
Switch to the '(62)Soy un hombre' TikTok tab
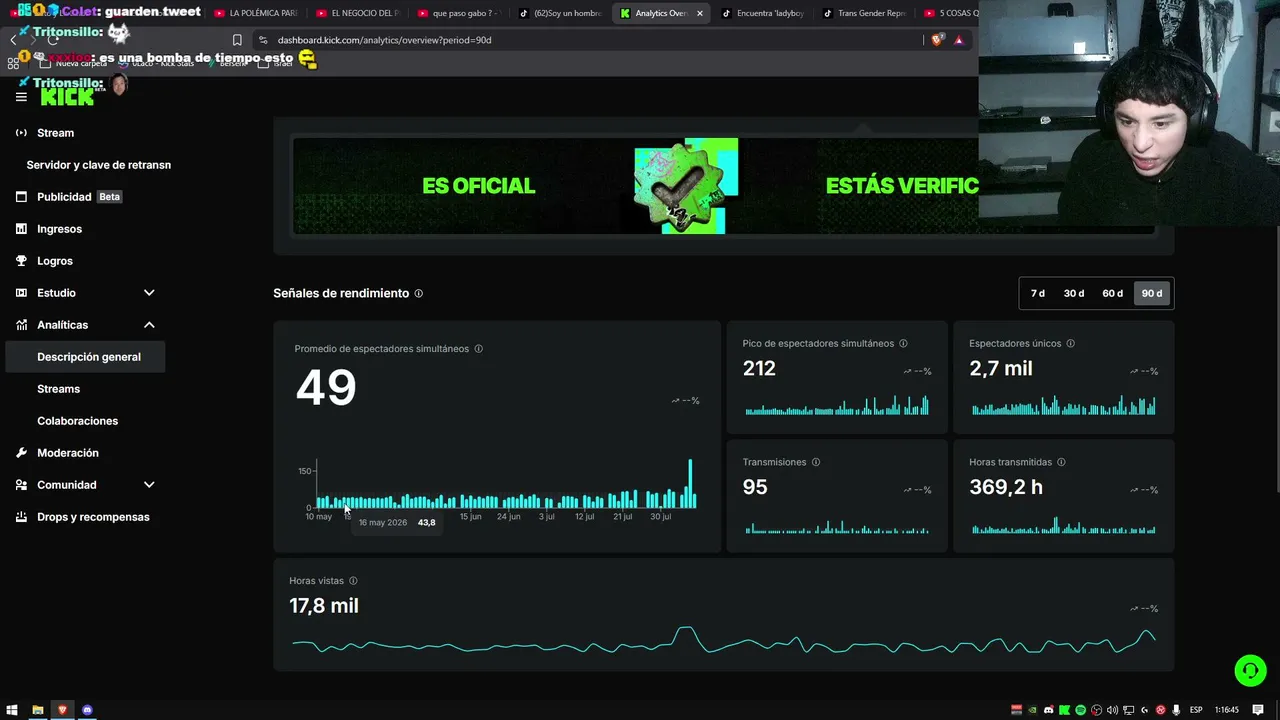(561, 13)
